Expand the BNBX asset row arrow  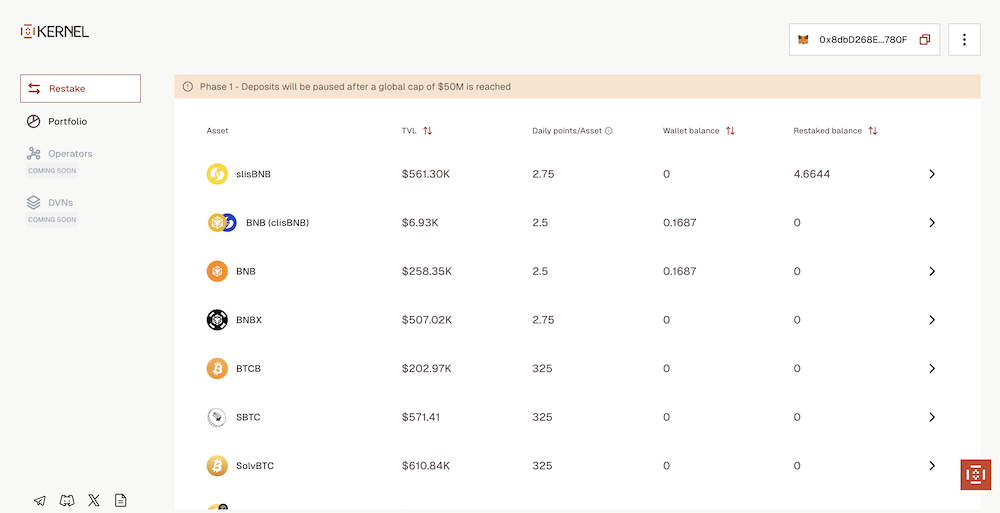[x=931, y=320]
